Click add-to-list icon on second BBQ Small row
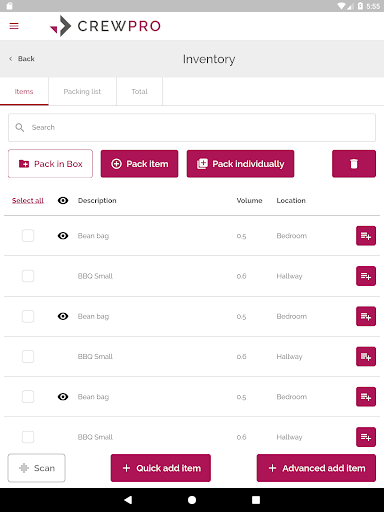The height and width of the screenshot is (512, 384). tap(366, 356)
